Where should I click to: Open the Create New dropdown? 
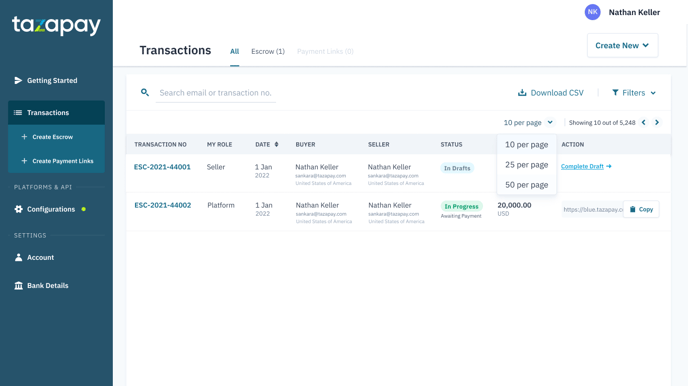point(622,46)
